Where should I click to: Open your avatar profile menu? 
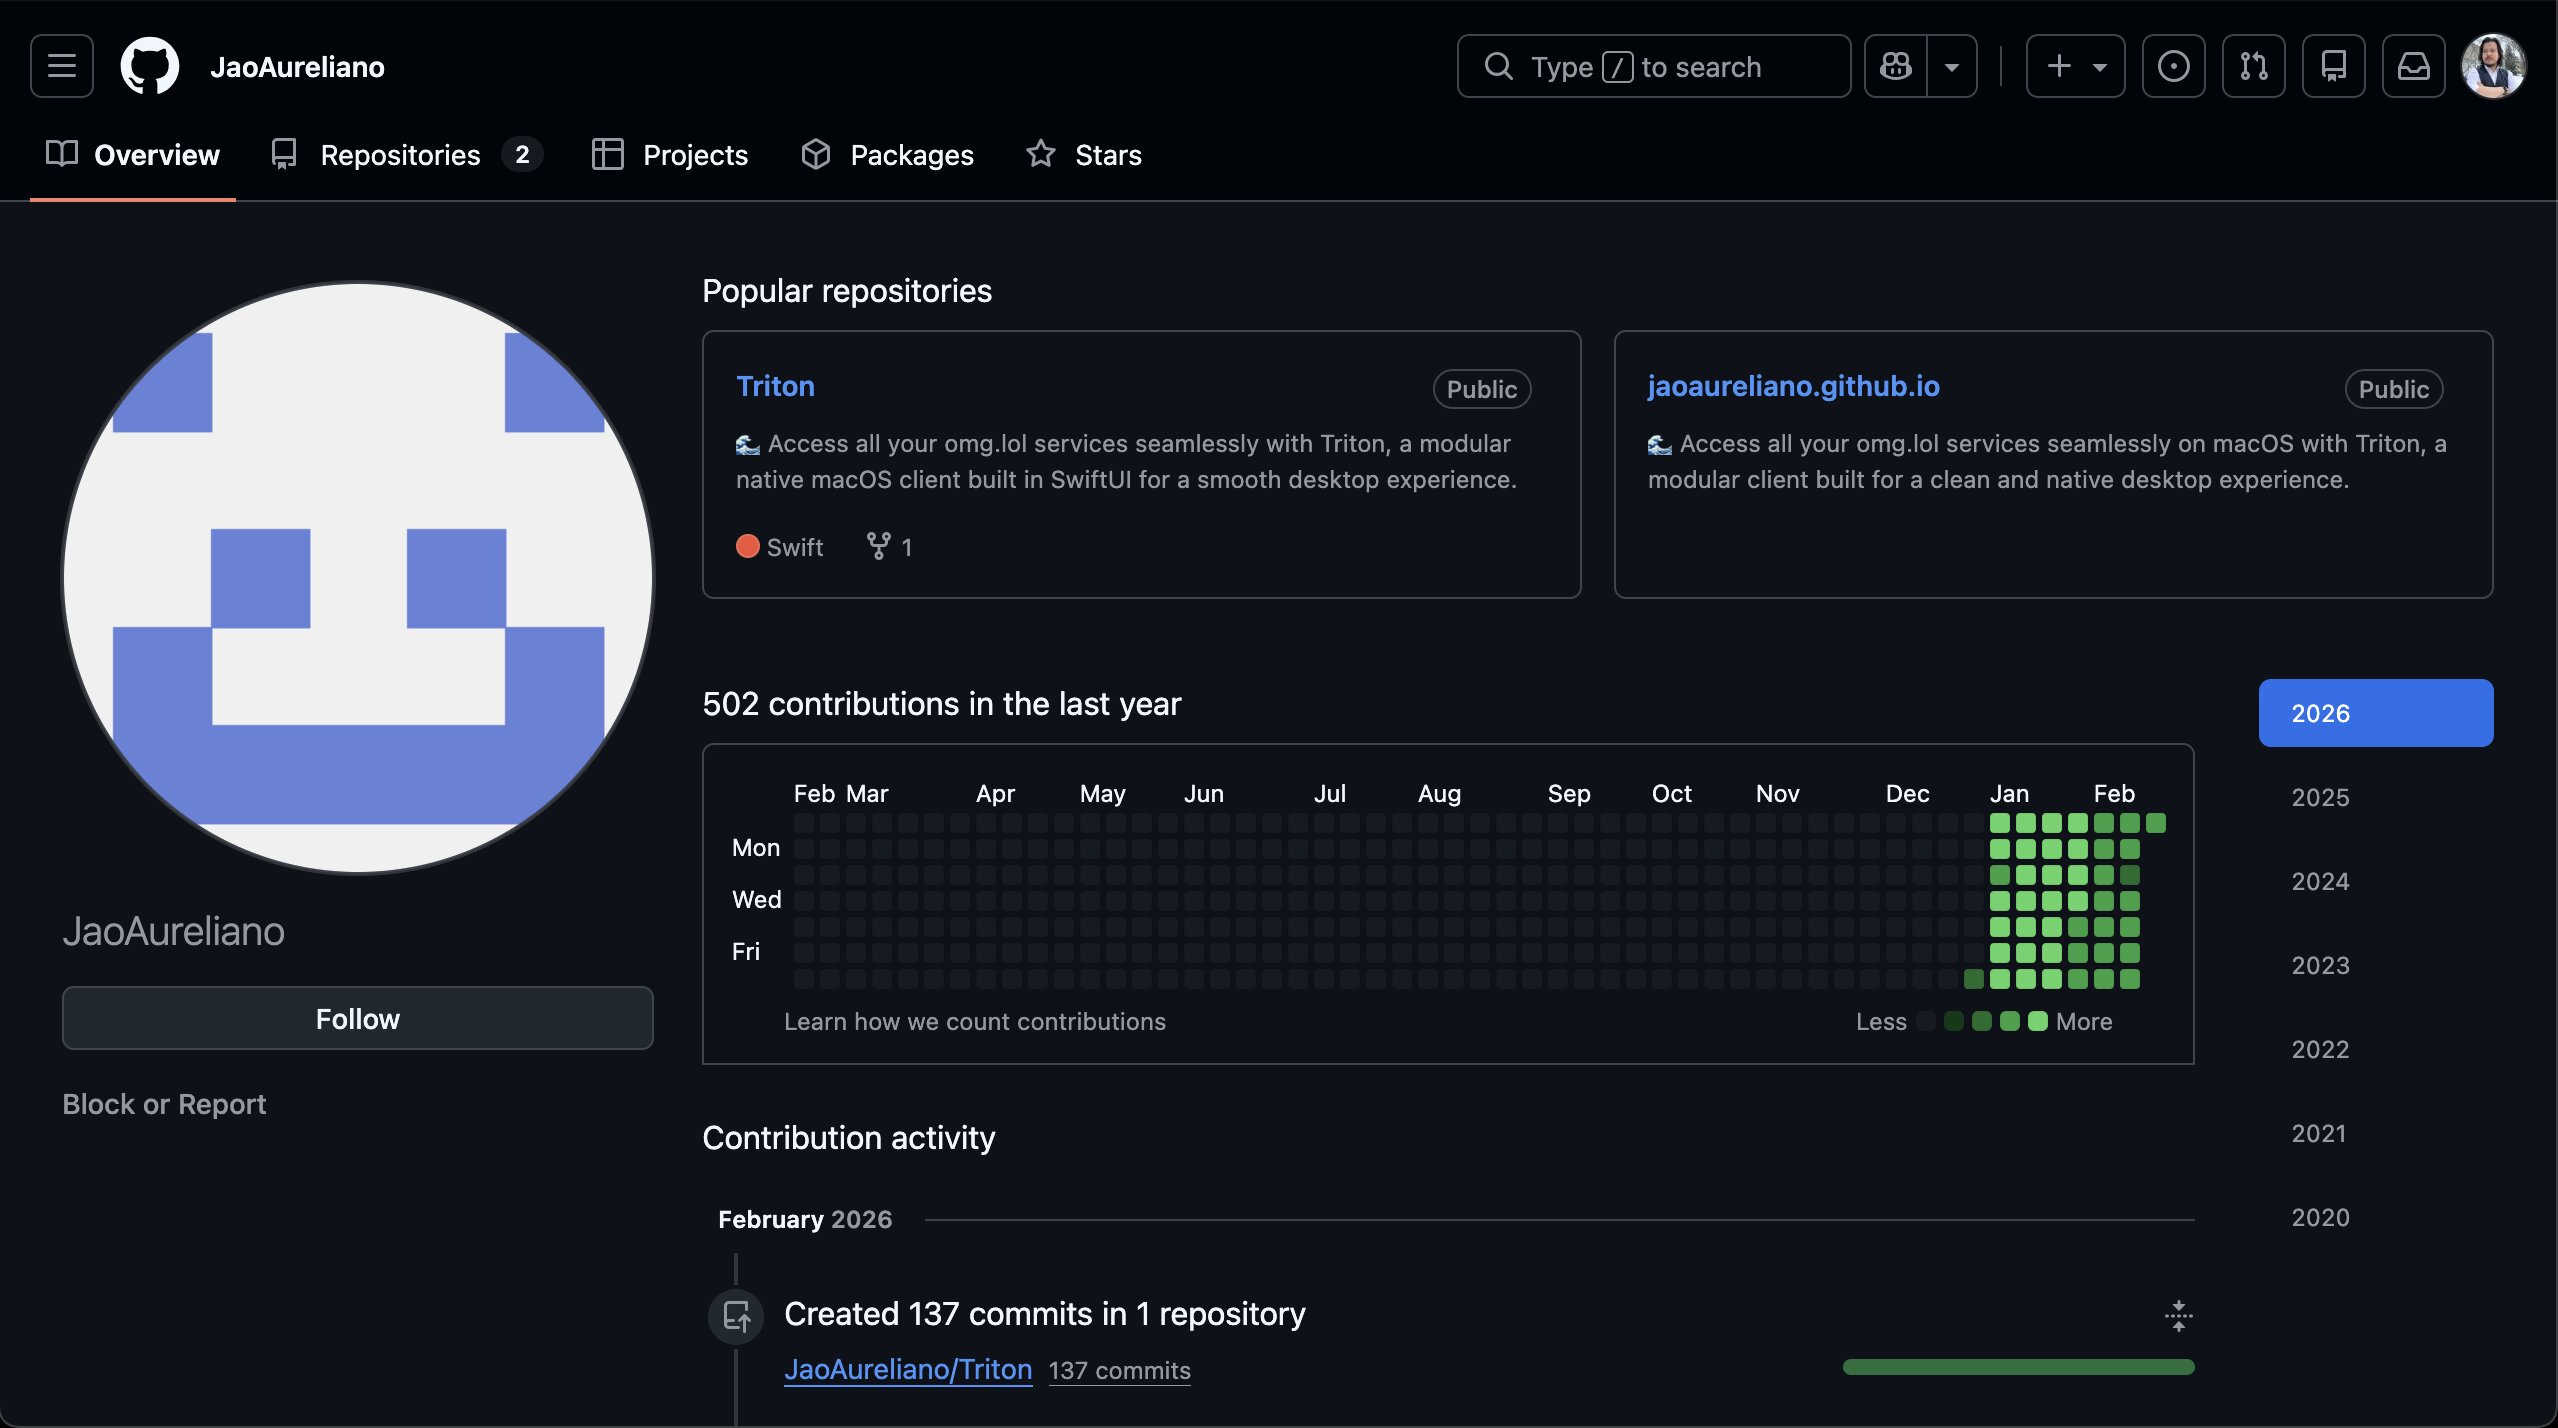tap(2496, 66)
